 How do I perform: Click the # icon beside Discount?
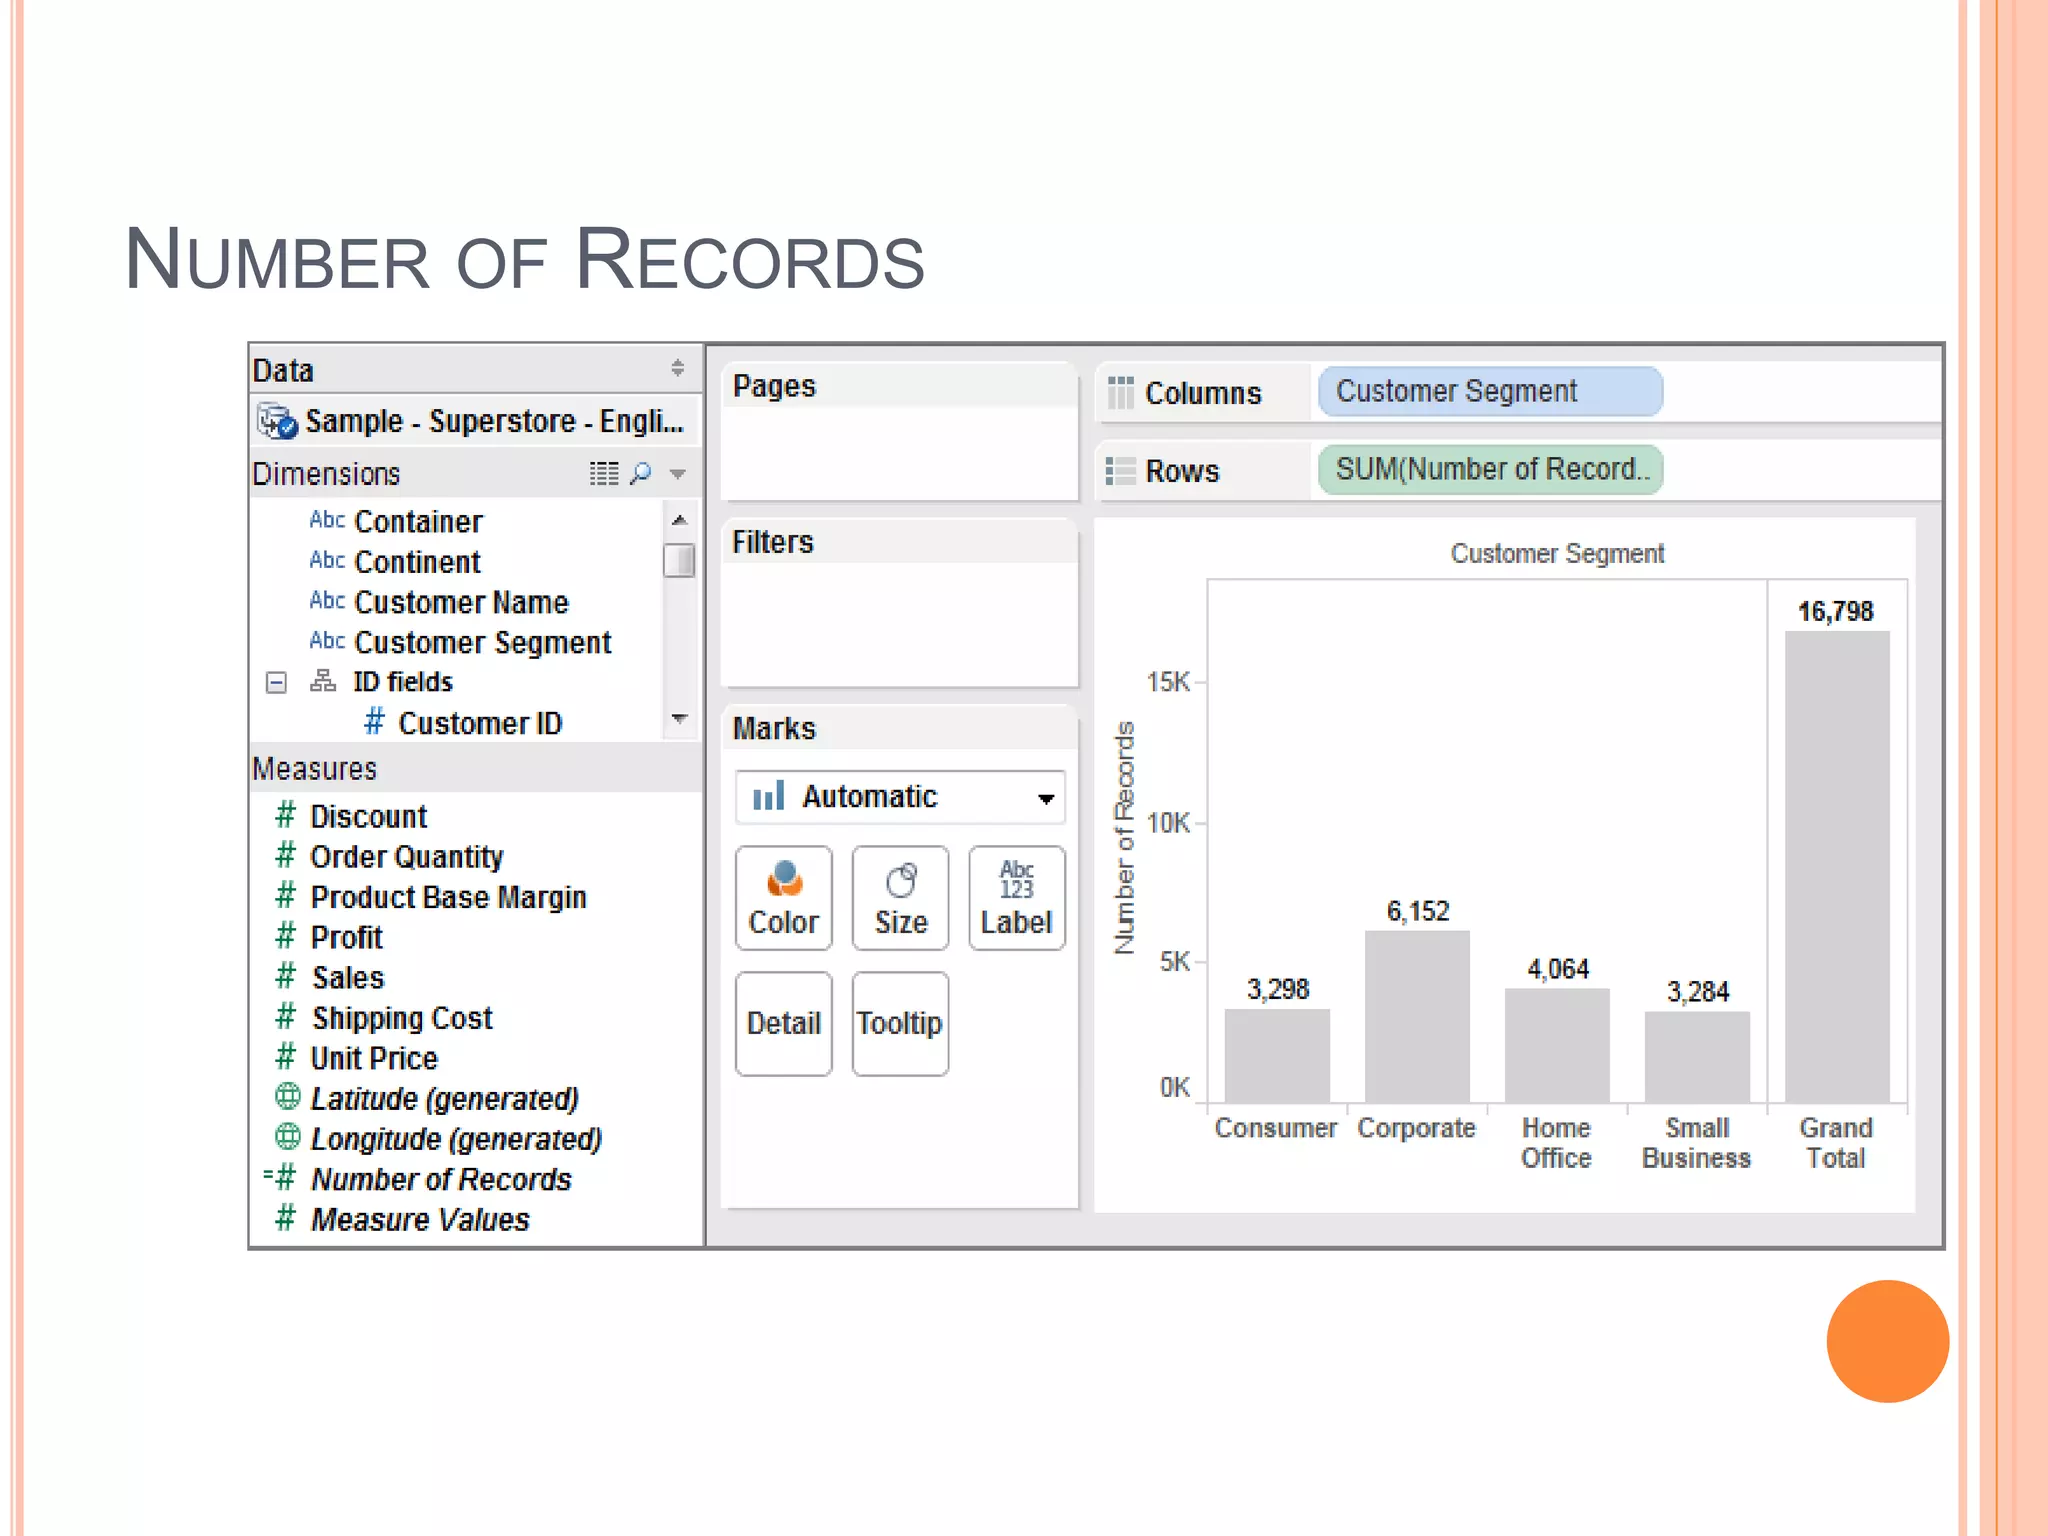coord(286,815)
